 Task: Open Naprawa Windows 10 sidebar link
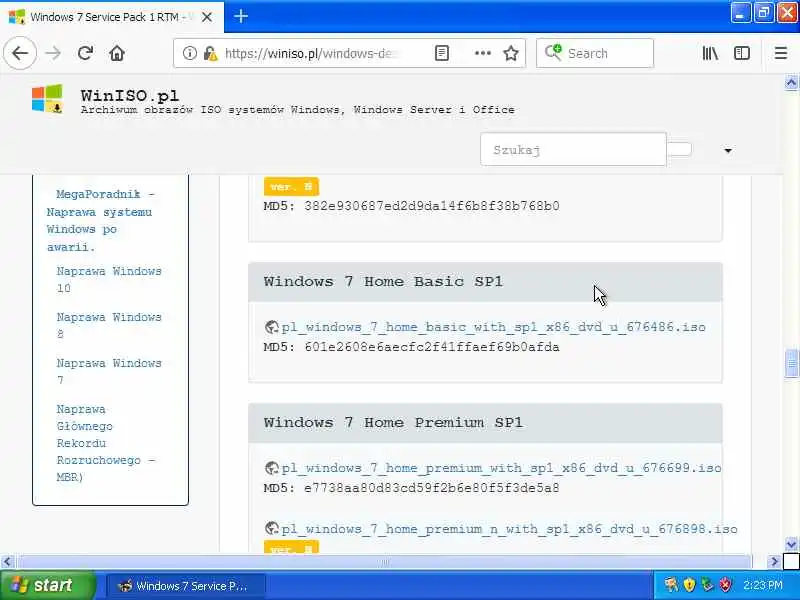109,280
